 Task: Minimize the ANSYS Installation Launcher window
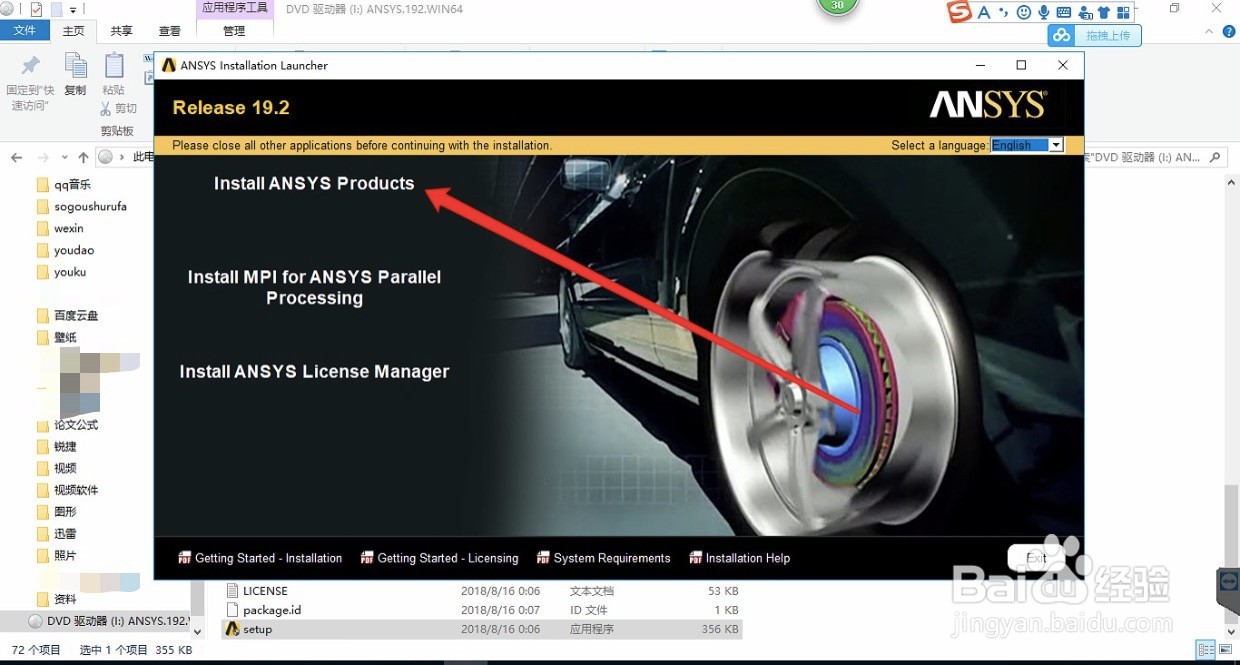(979, 65)
